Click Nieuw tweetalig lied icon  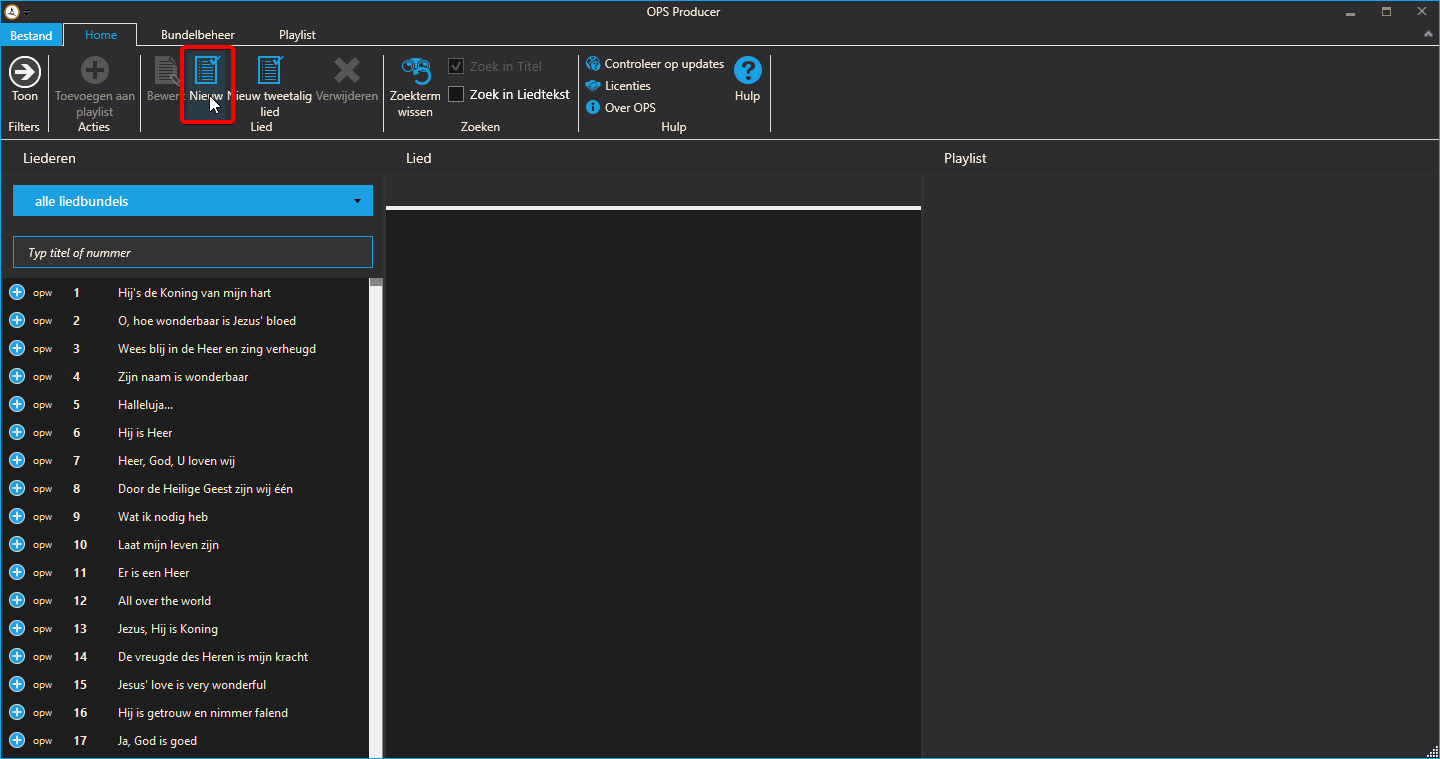(270, 71)
